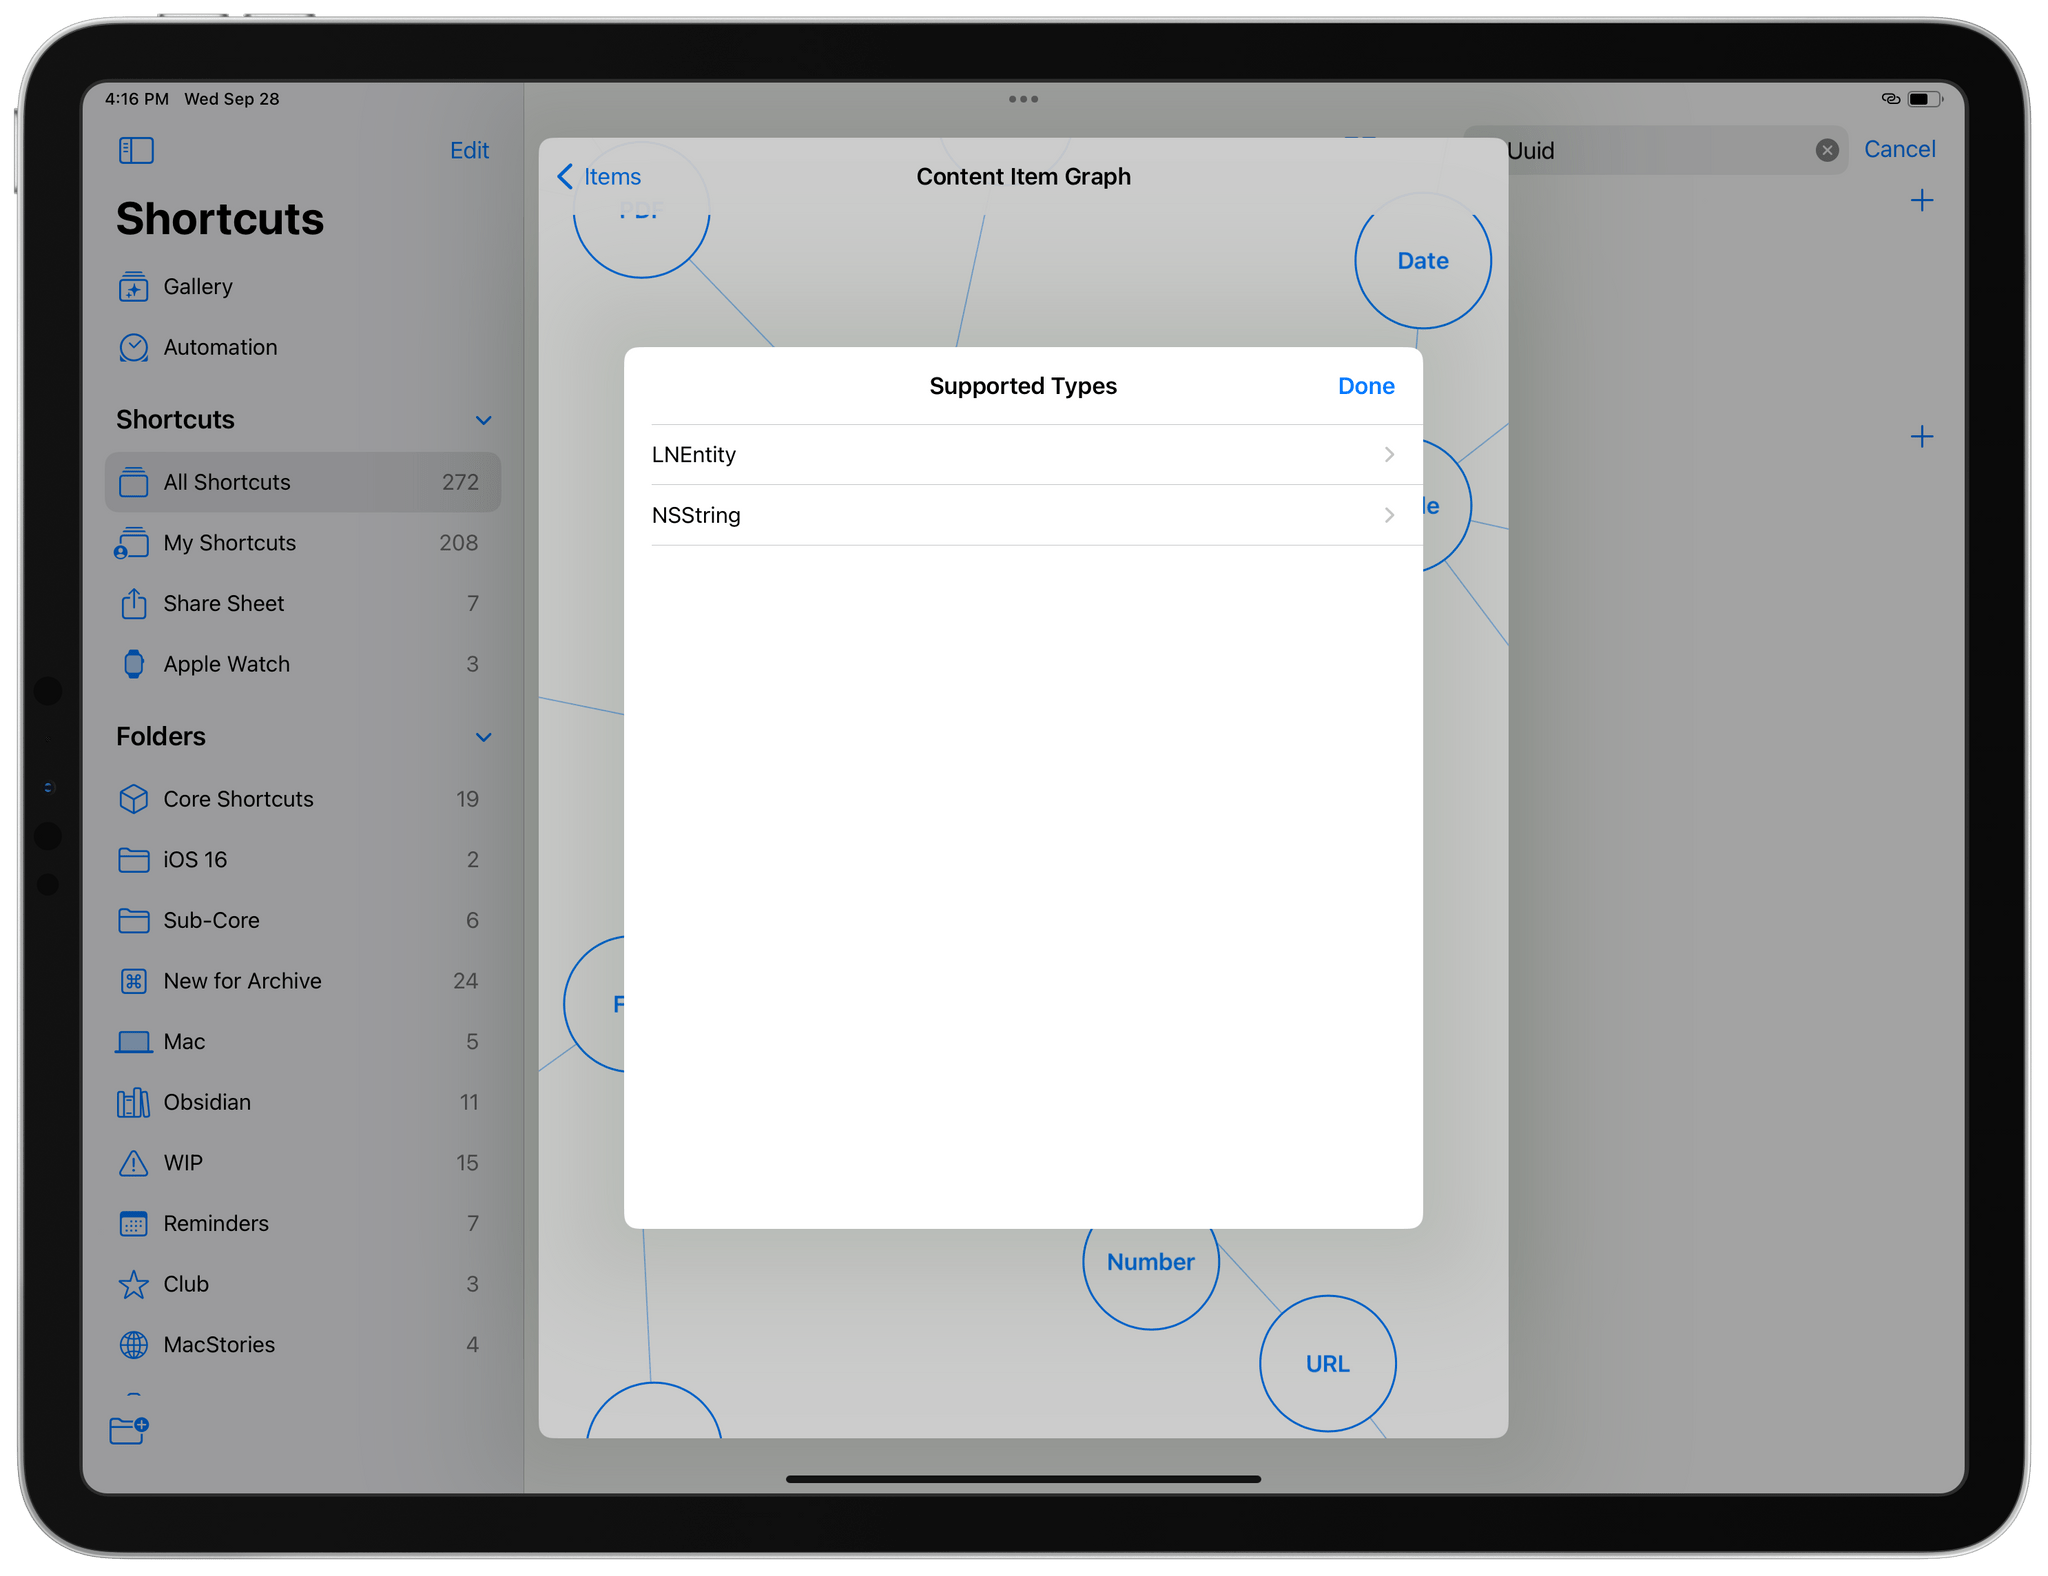Open Core Shortcuts folder

click(302, 799)
